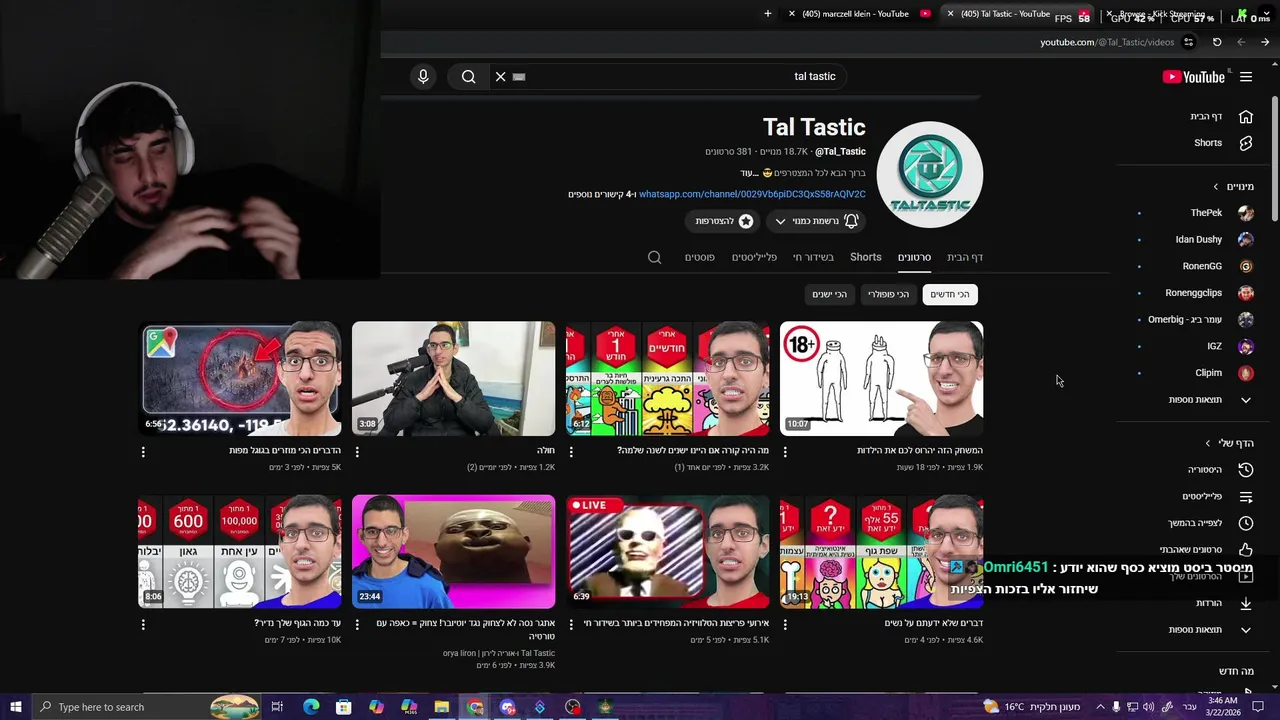
Task: Open Microsoft Edge from the taskbar
Action: [311, 707]
